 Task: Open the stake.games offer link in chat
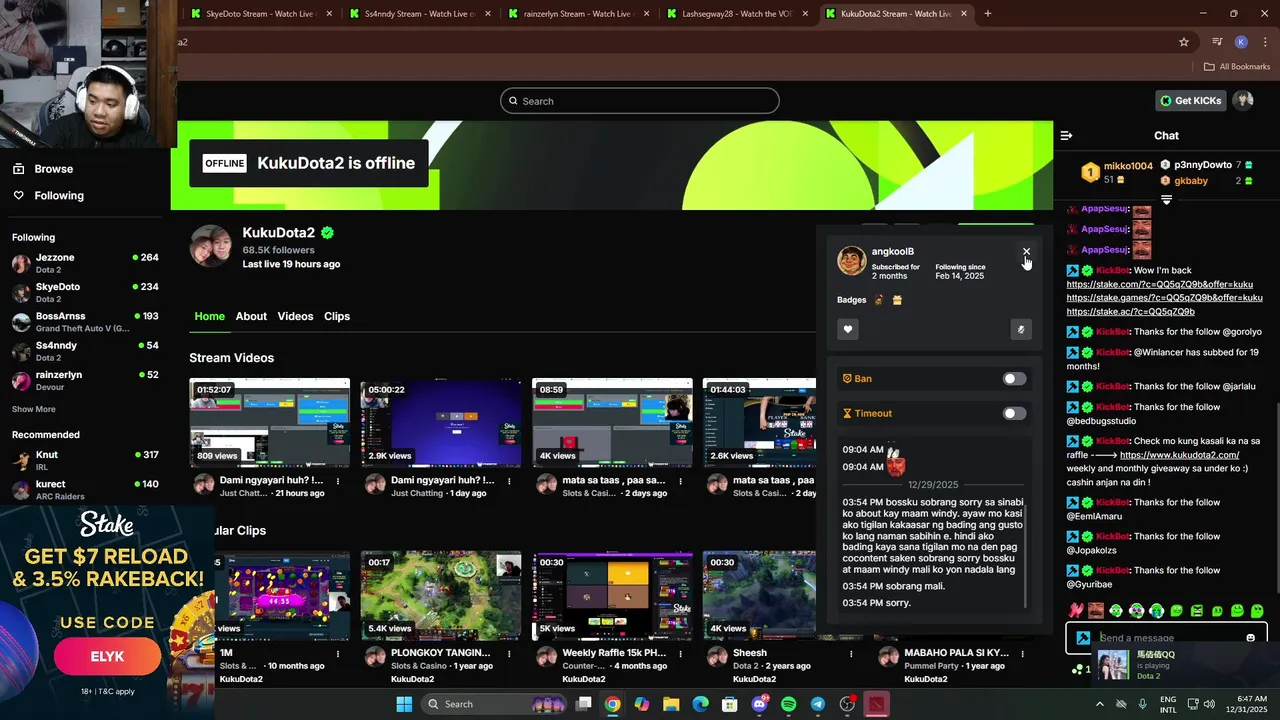pos(1164,298)
